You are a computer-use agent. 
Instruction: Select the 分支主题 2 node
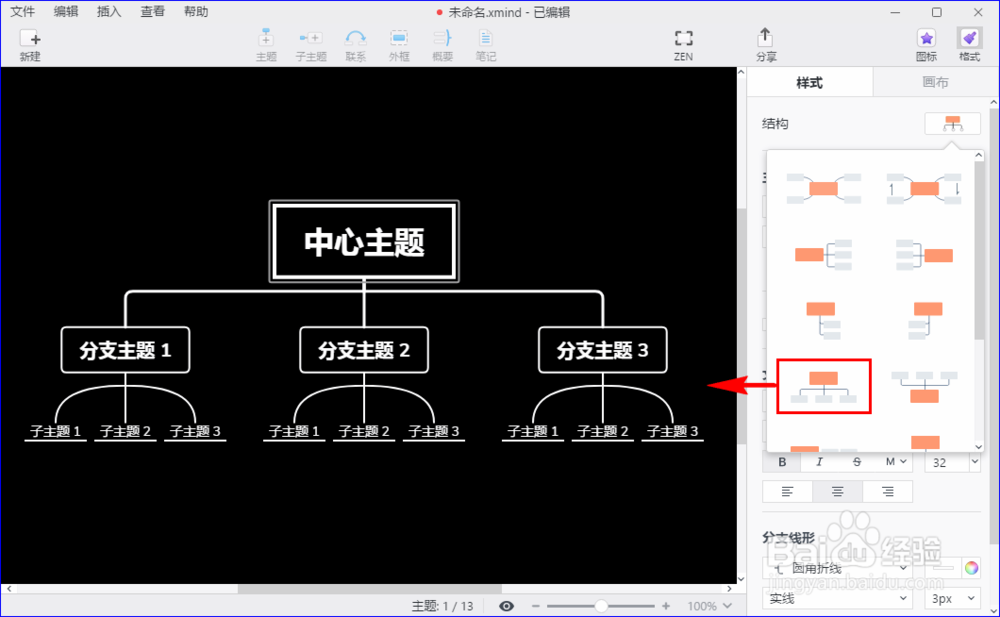tap(364, 350)
